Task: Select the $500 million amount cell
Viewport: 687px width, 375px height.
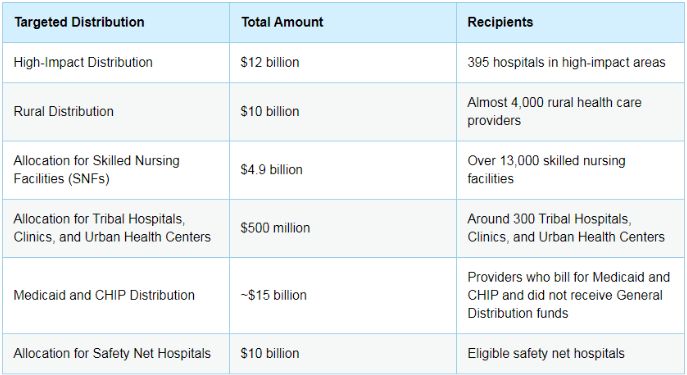Action: click(343, 228)
